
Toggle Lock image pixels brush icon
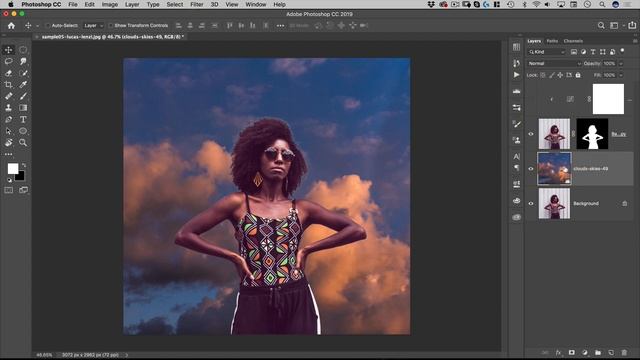551,75
